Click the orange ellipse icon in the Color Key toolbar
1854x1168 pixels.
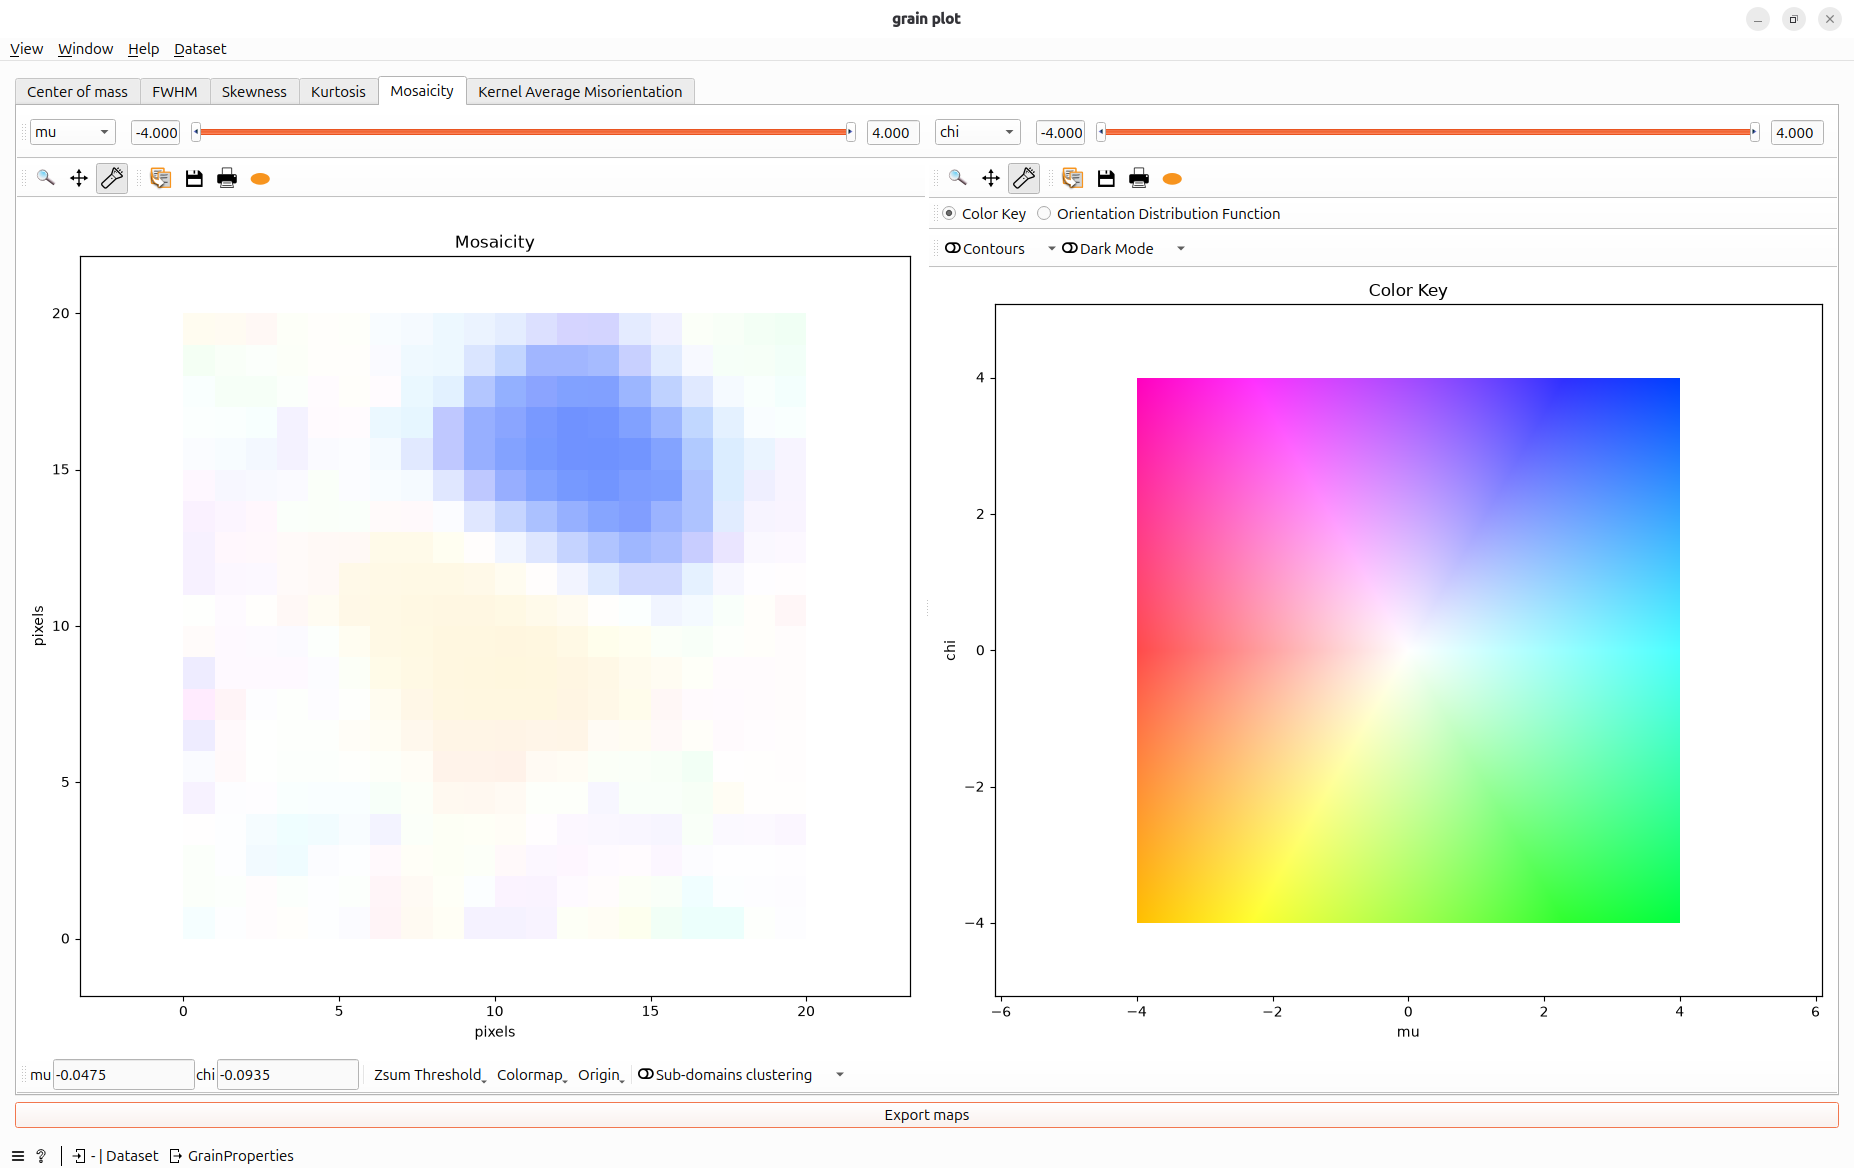(1172, 178)
